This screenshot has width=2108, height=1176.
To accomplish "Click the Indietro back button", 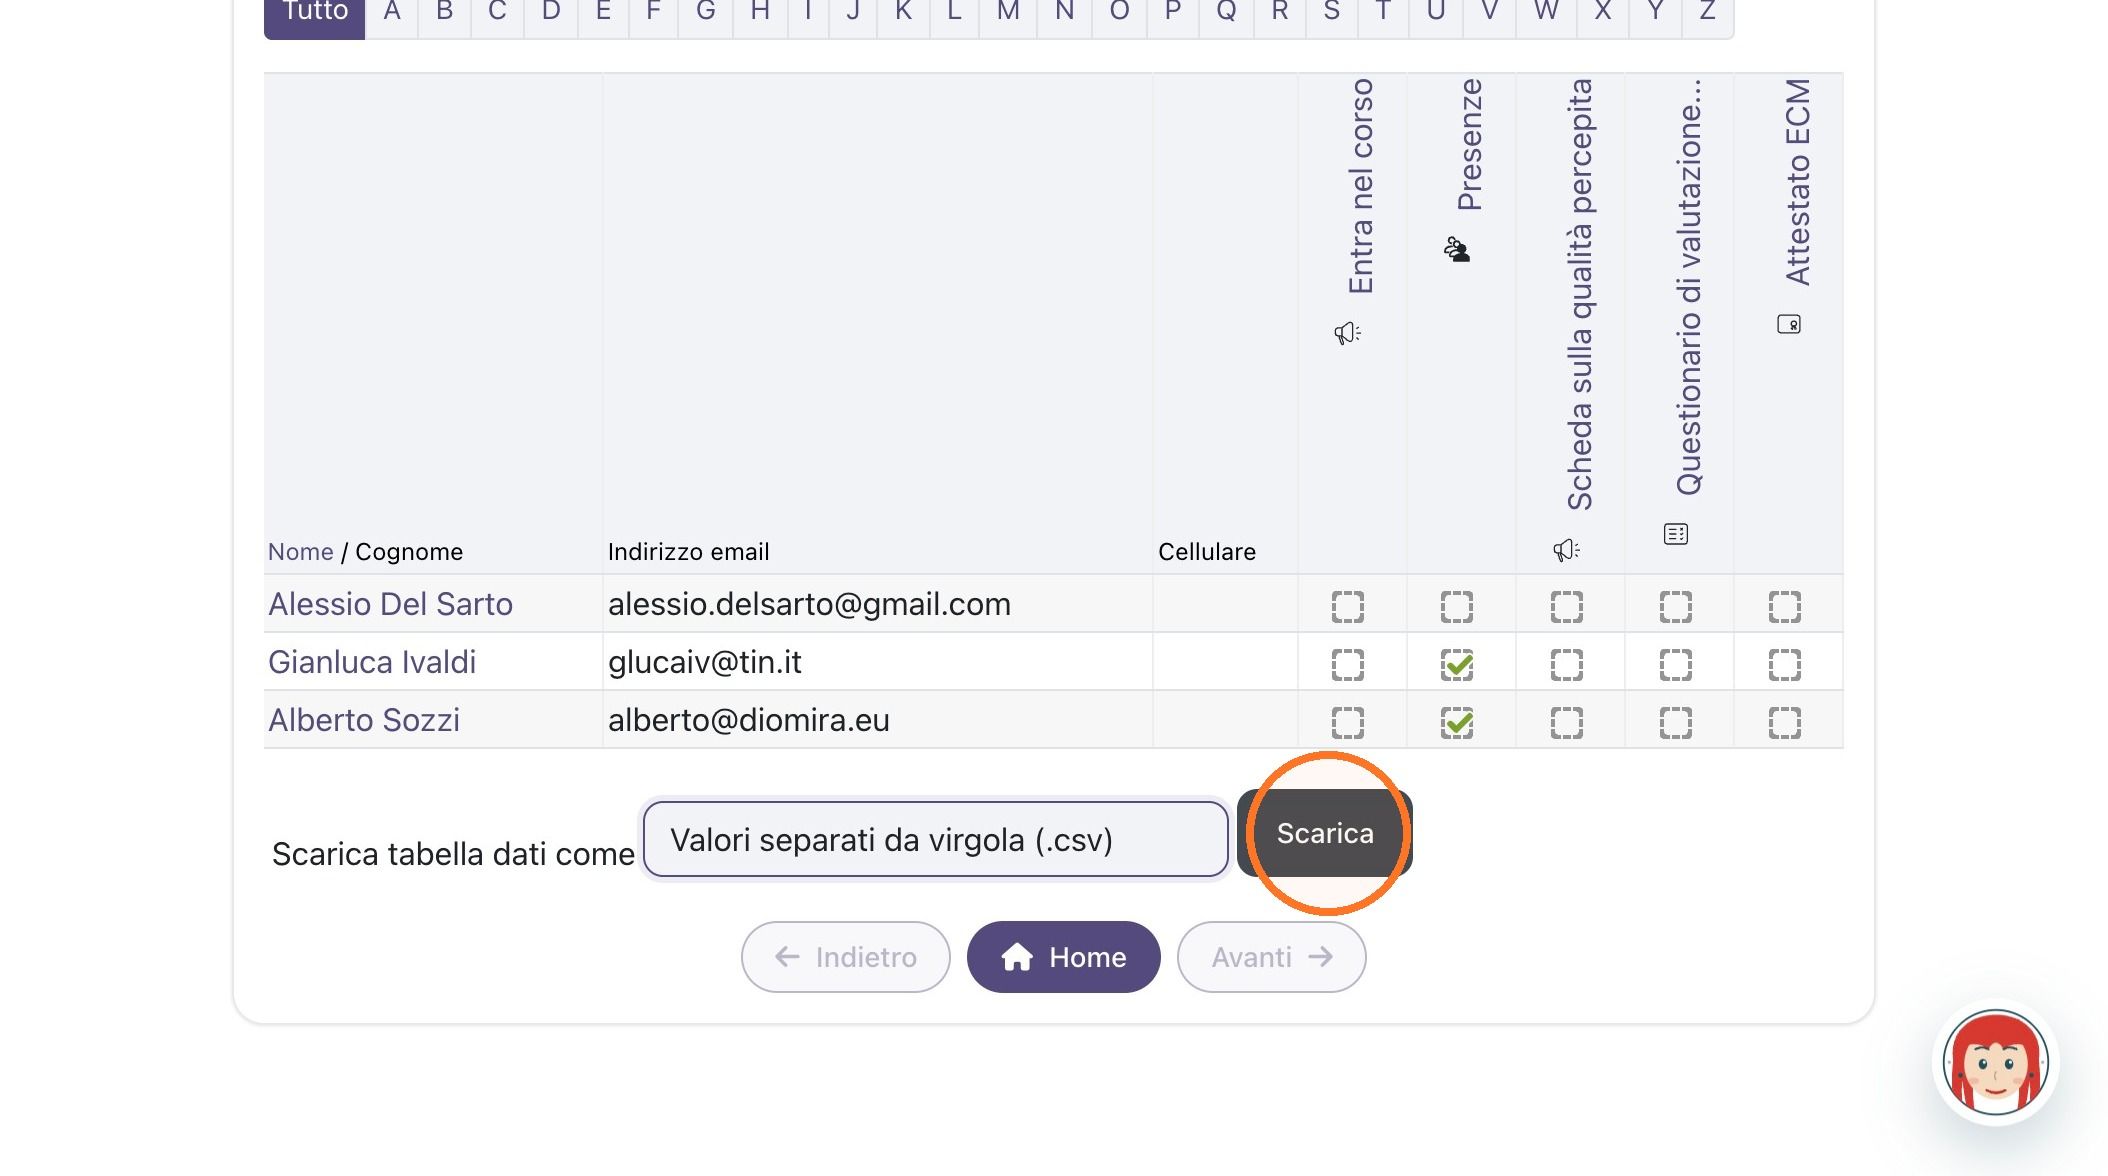I will (x=846, y=957).
